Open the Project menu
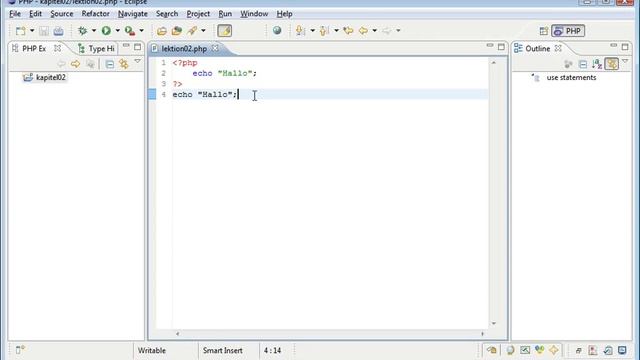640x360 pixels. click(198, 14)
